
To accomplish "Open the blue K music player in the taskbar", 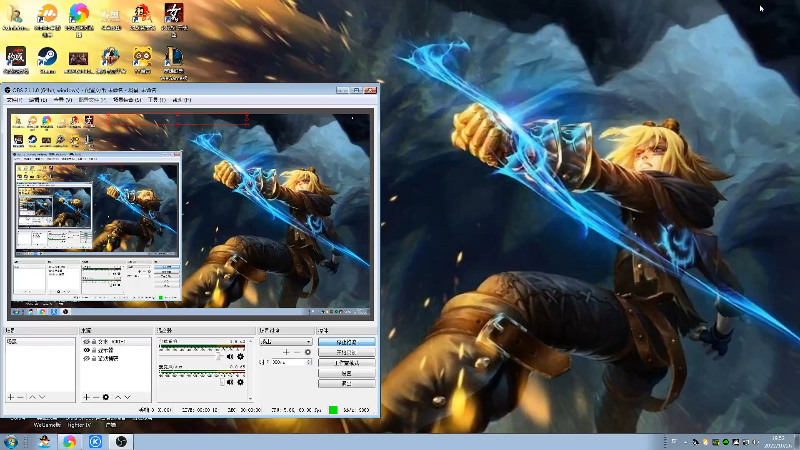I will pos(95,441).
